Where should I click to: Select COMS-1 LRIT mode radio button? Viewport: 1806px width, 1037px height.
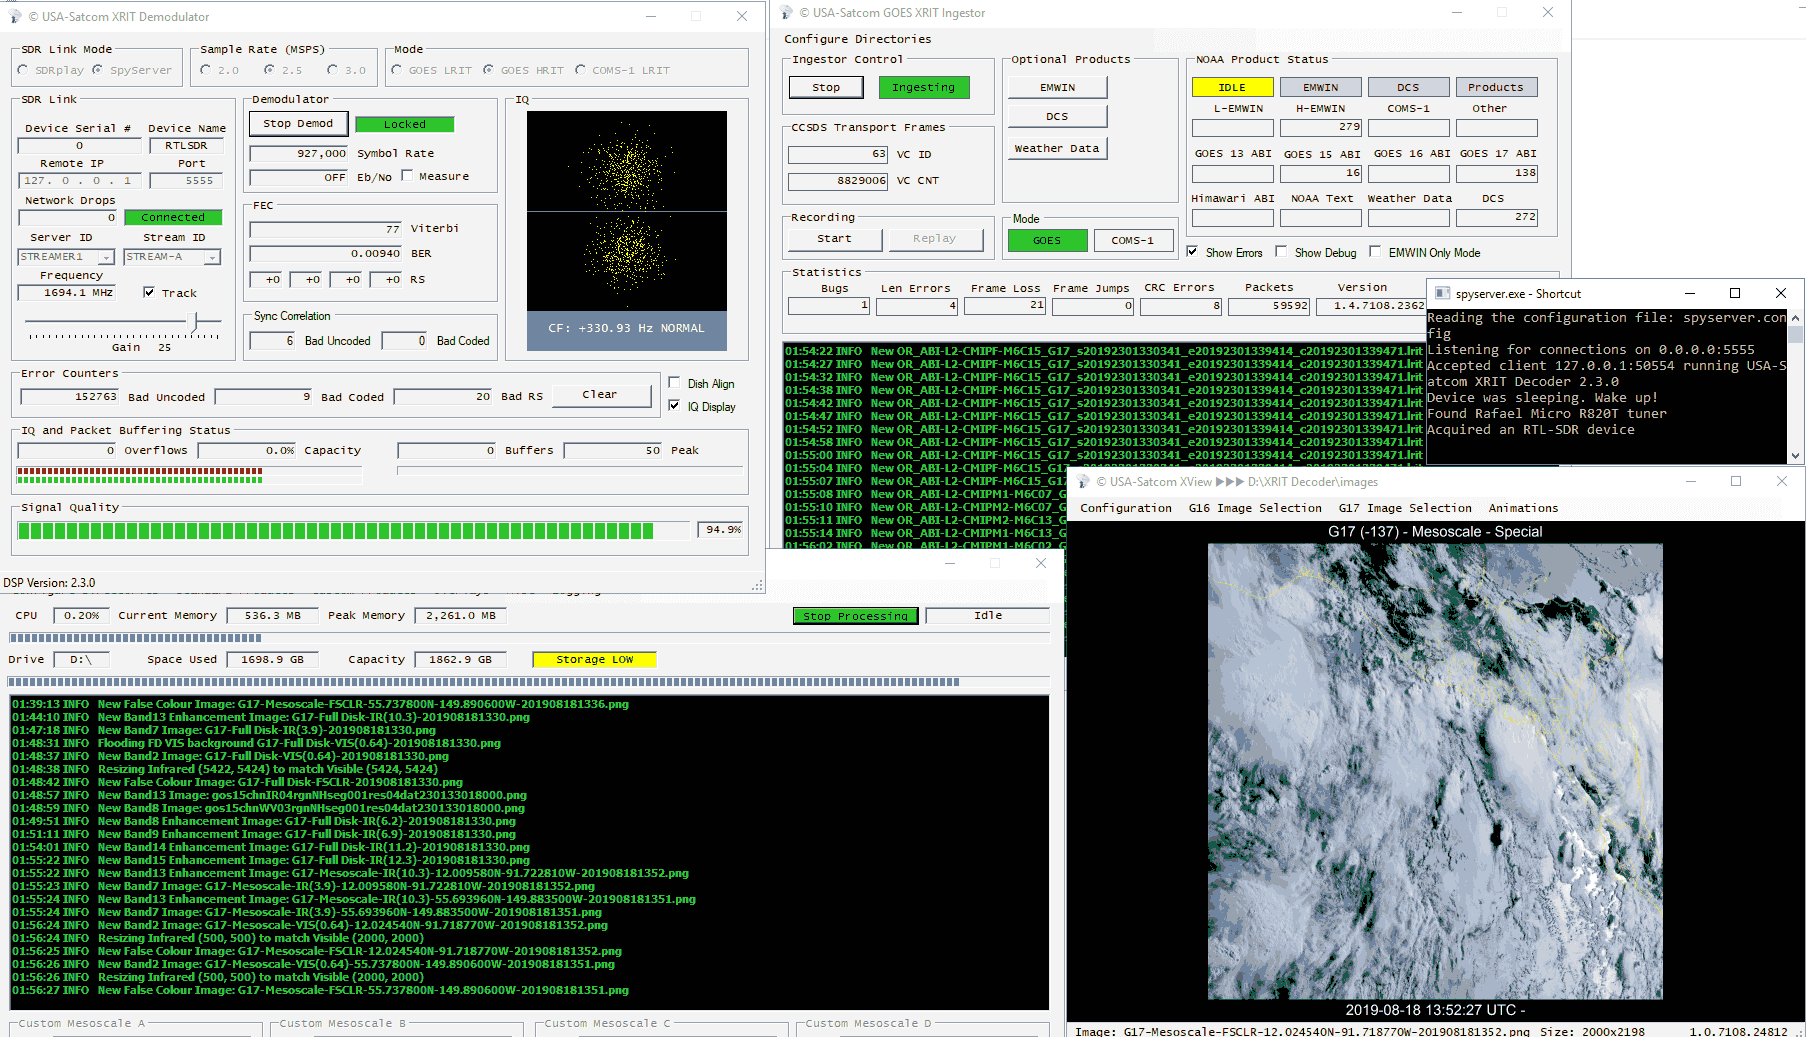coord(580,70)
